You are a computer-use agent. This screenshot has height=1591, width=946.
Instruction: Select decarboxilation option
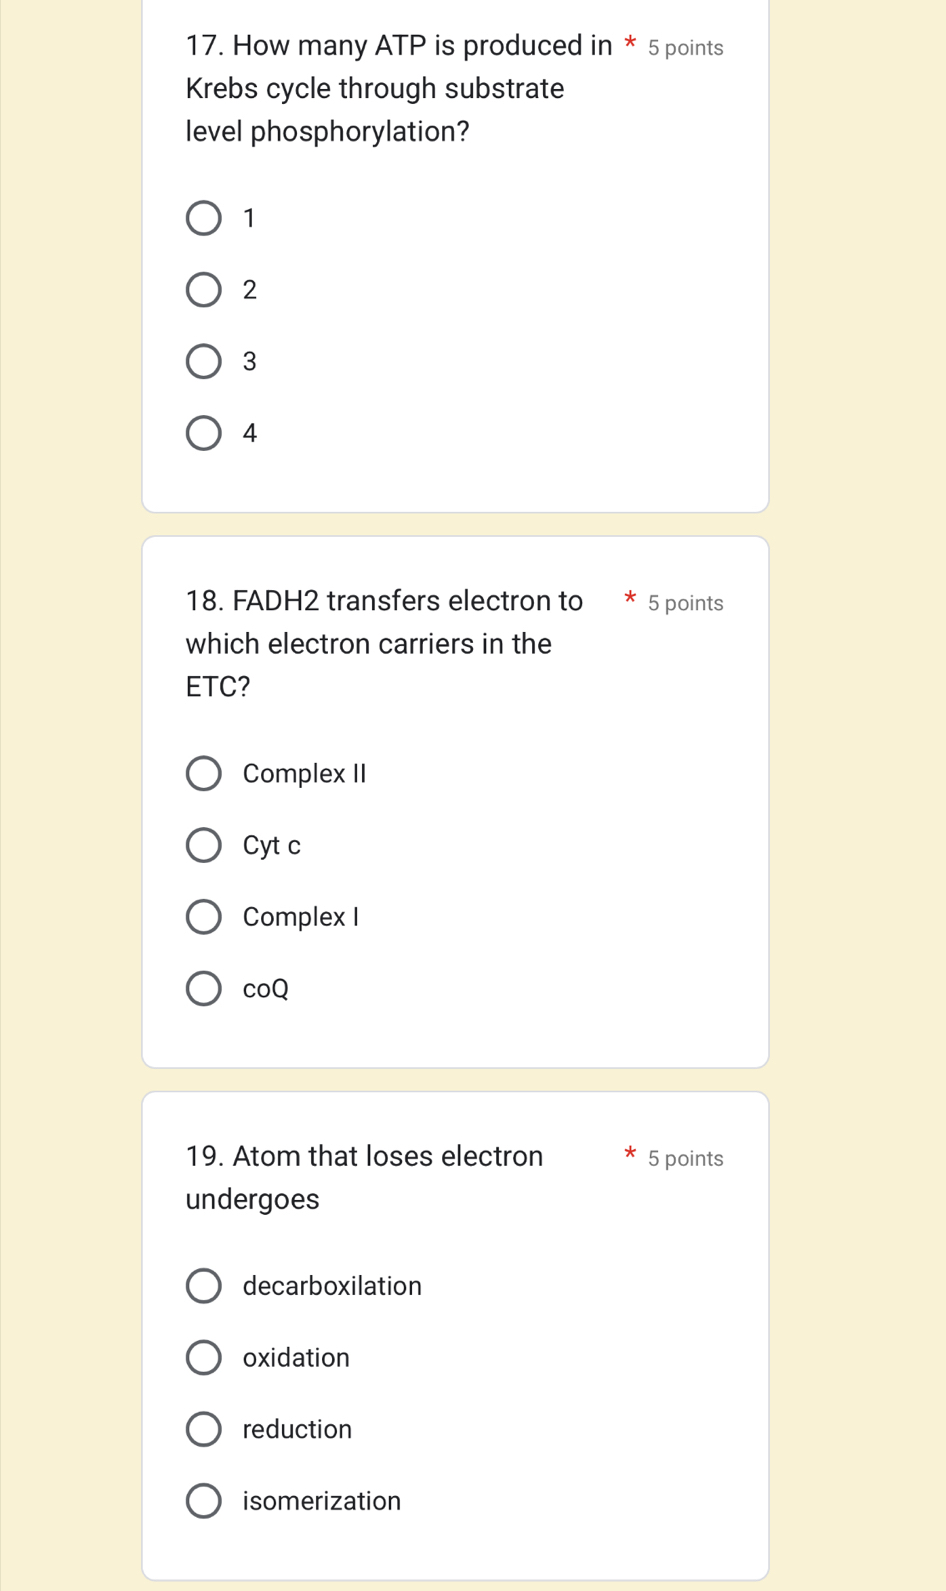204,1286
